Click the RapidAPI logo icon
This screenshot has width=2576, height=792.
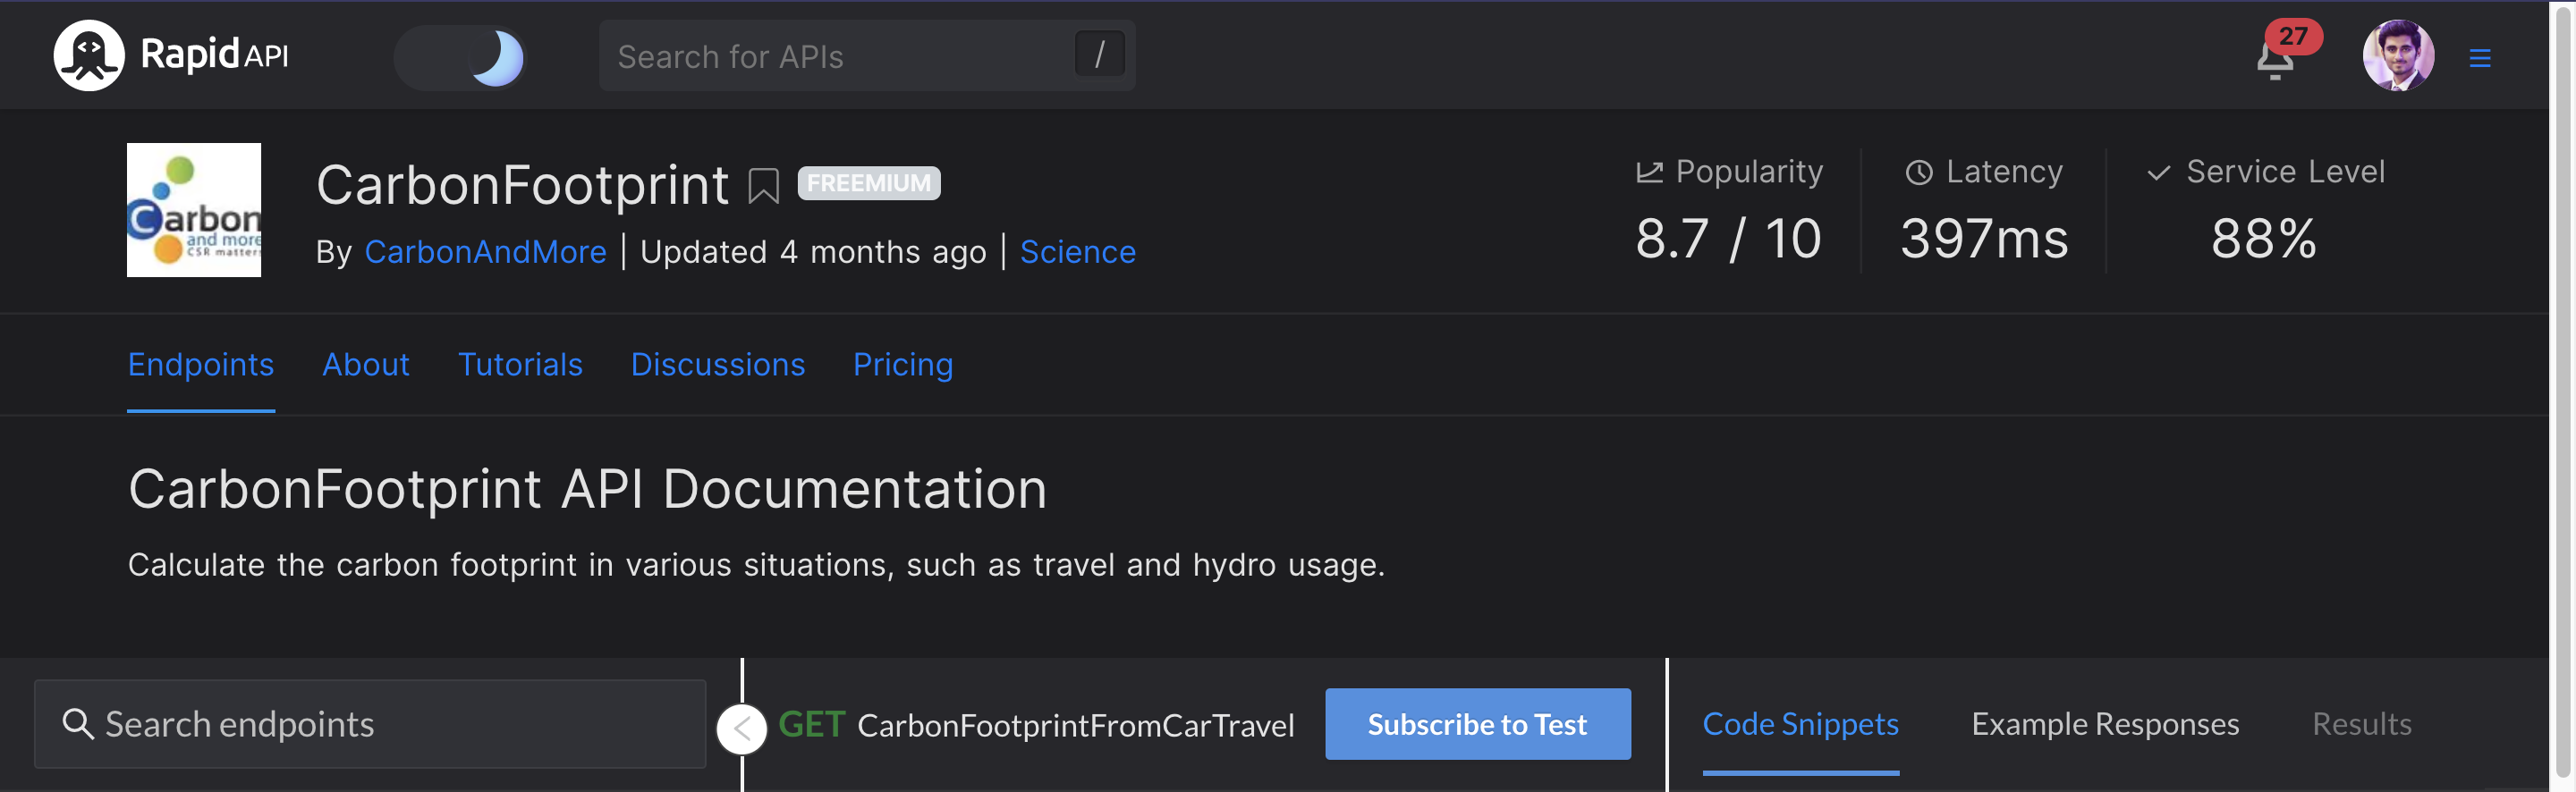coord(89,56)
